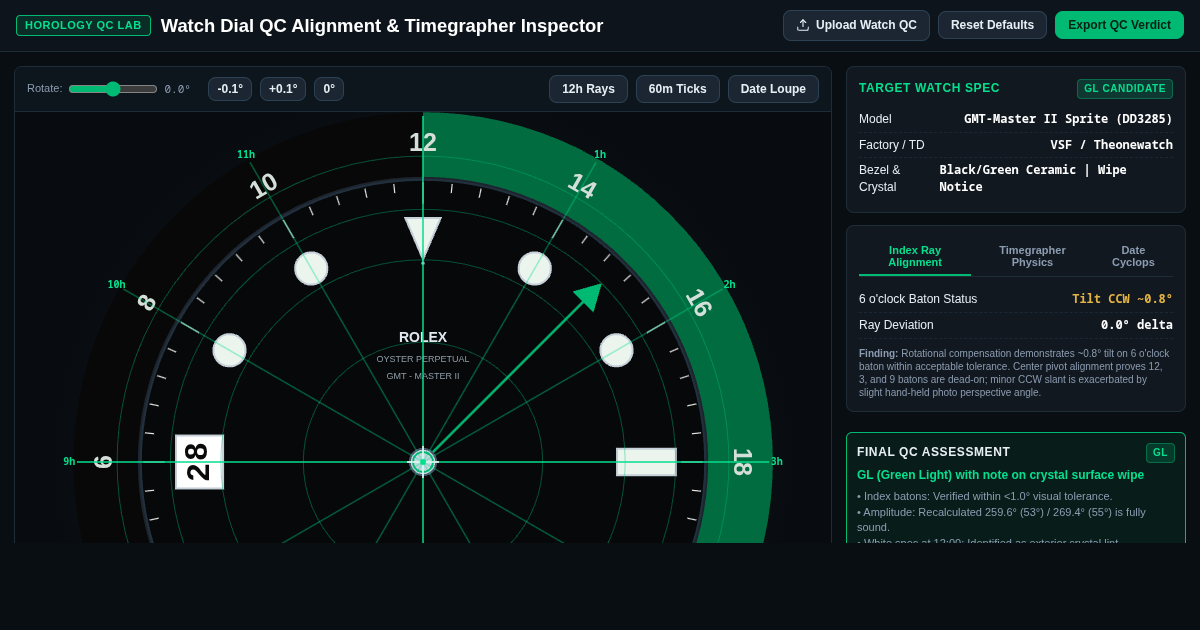1200x630 pixels.
Task: Click the date window showing 28
Action: tap(199, 462)
